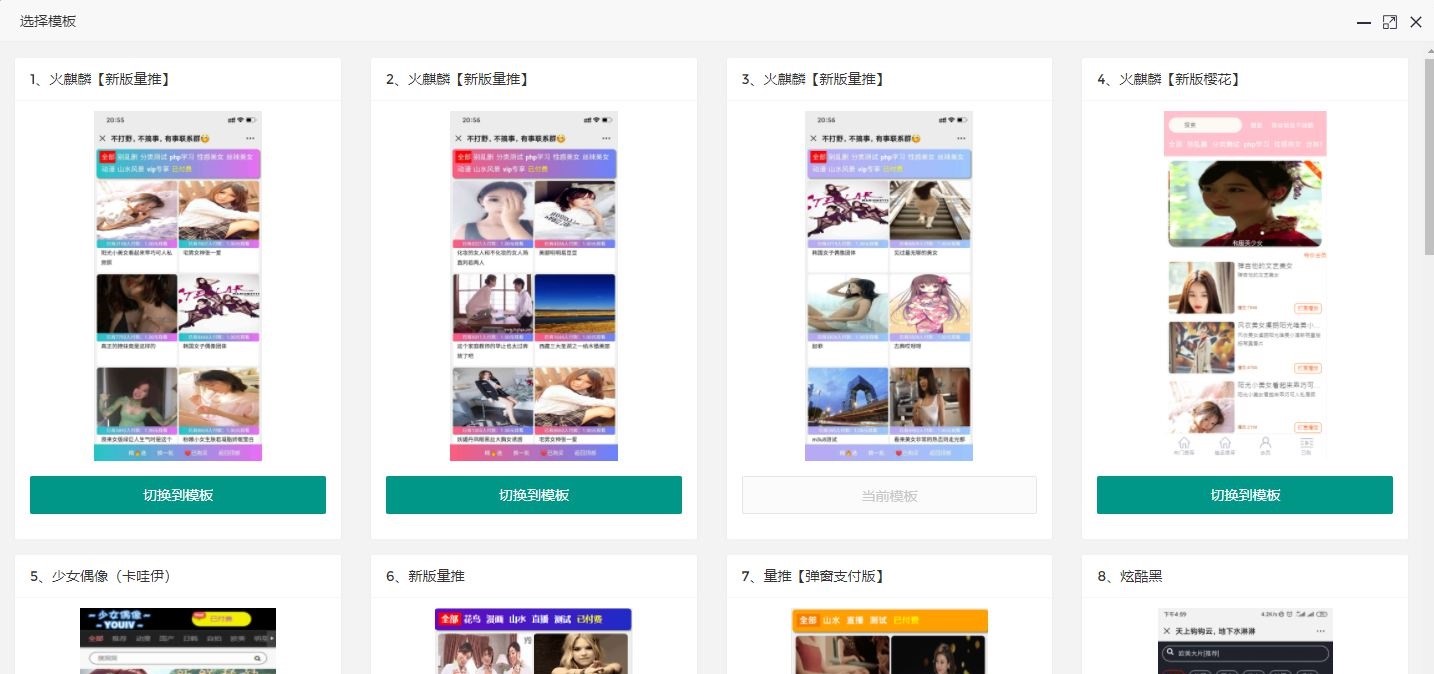The image size is (1434, 674).
Task: Click the 量推【弹窗支付版】 orange preview image
Action: [x=889, y=640]
